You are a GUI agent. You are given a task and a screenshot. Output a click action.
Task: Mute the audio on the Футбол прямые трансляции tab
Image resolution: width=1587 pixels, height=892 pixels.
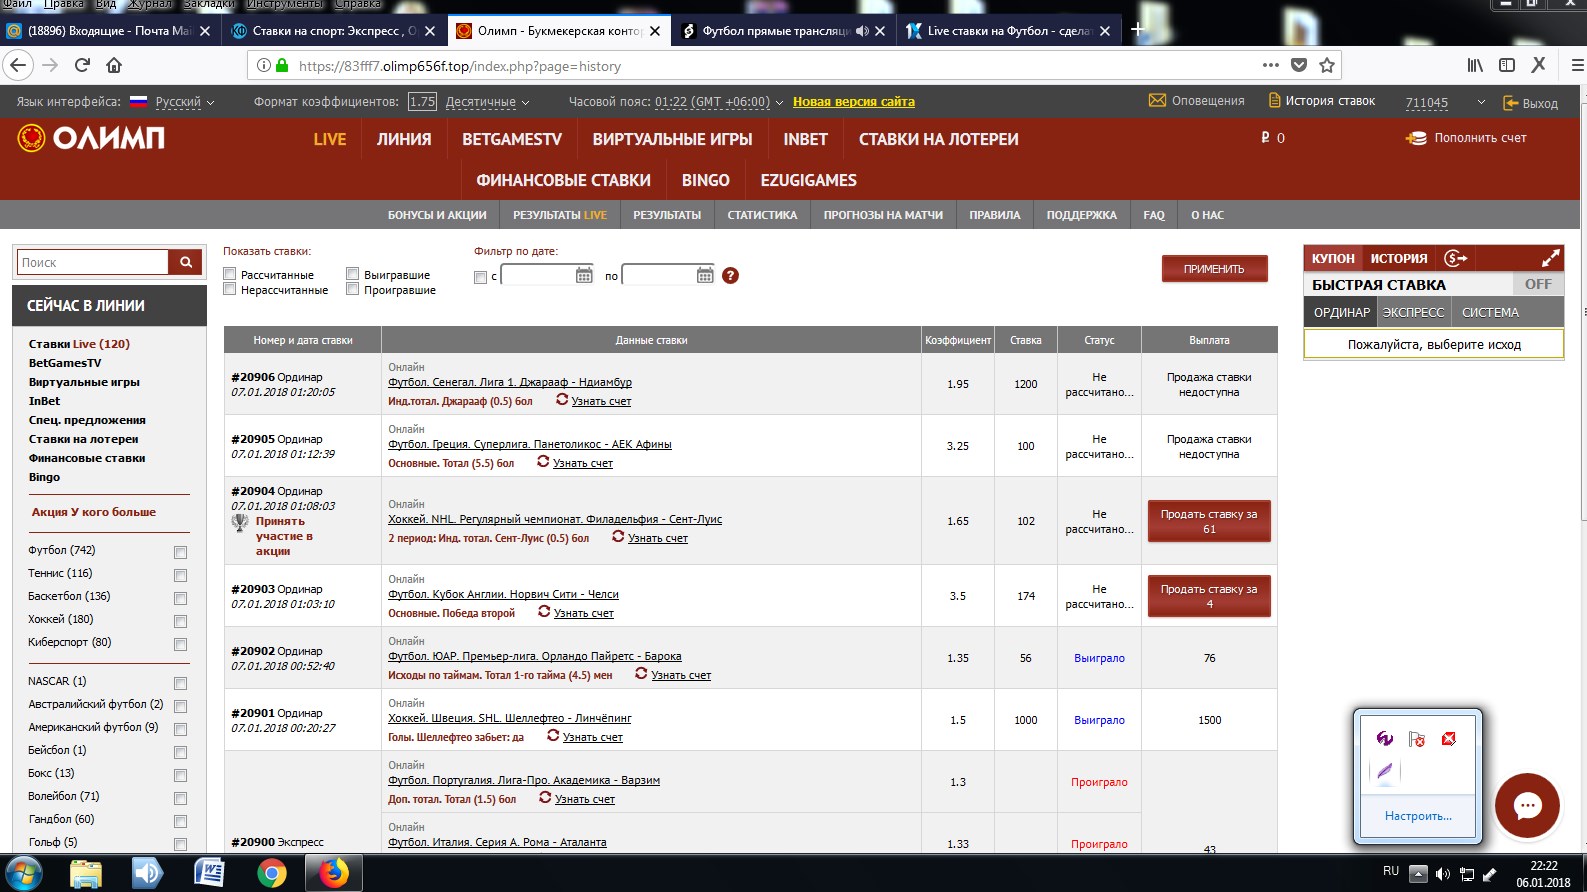[x=862, y=31]
